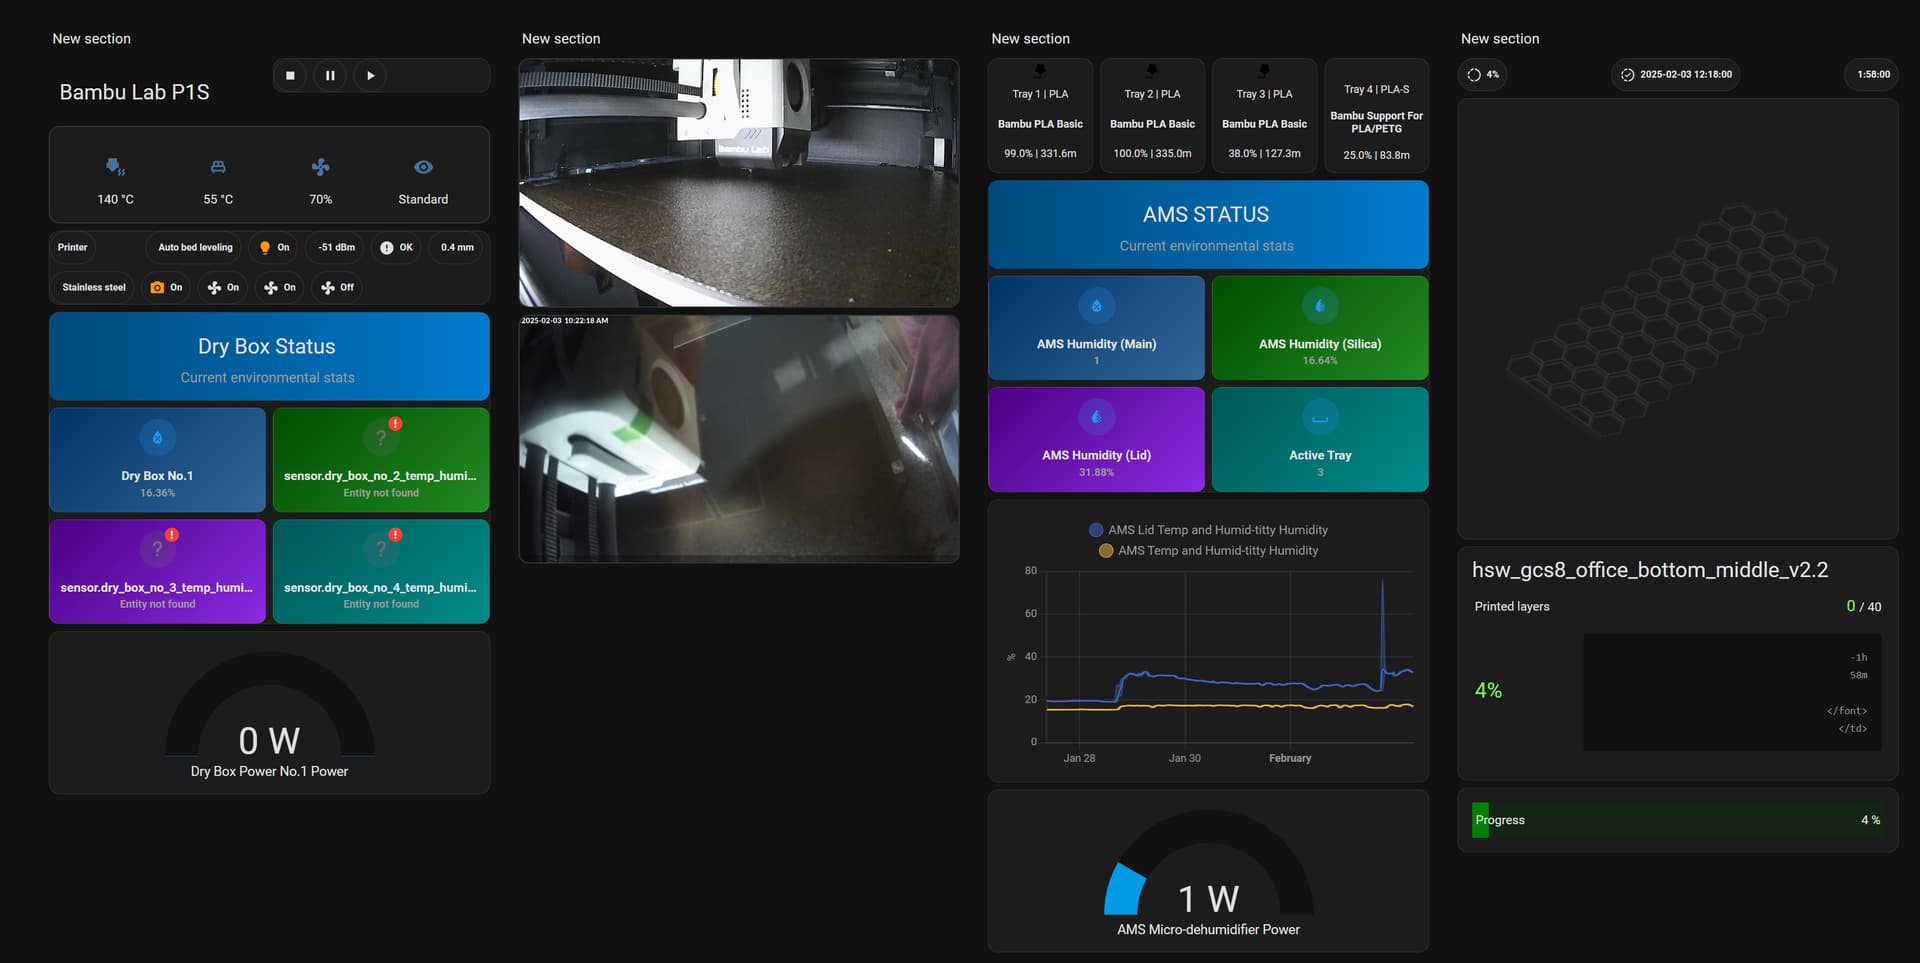Select the AMS Humidity (Lid) card icon
The image size is (1920, 963).
[x=1096, y=417]
